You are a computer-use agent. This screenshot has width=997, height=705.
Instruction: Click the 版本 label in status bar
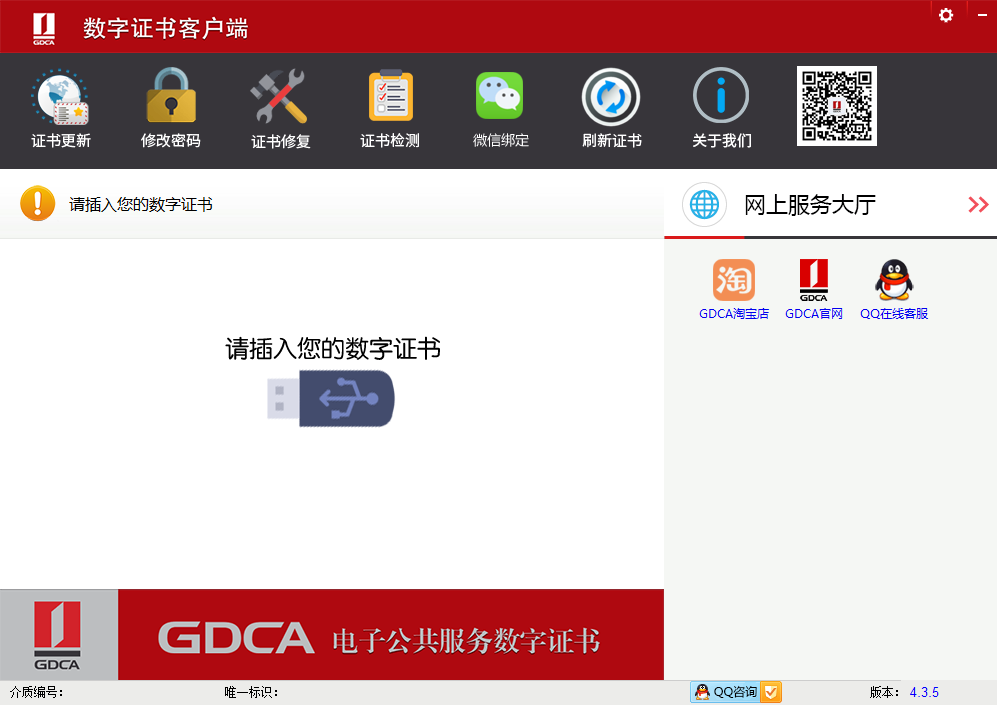point(884,692)
